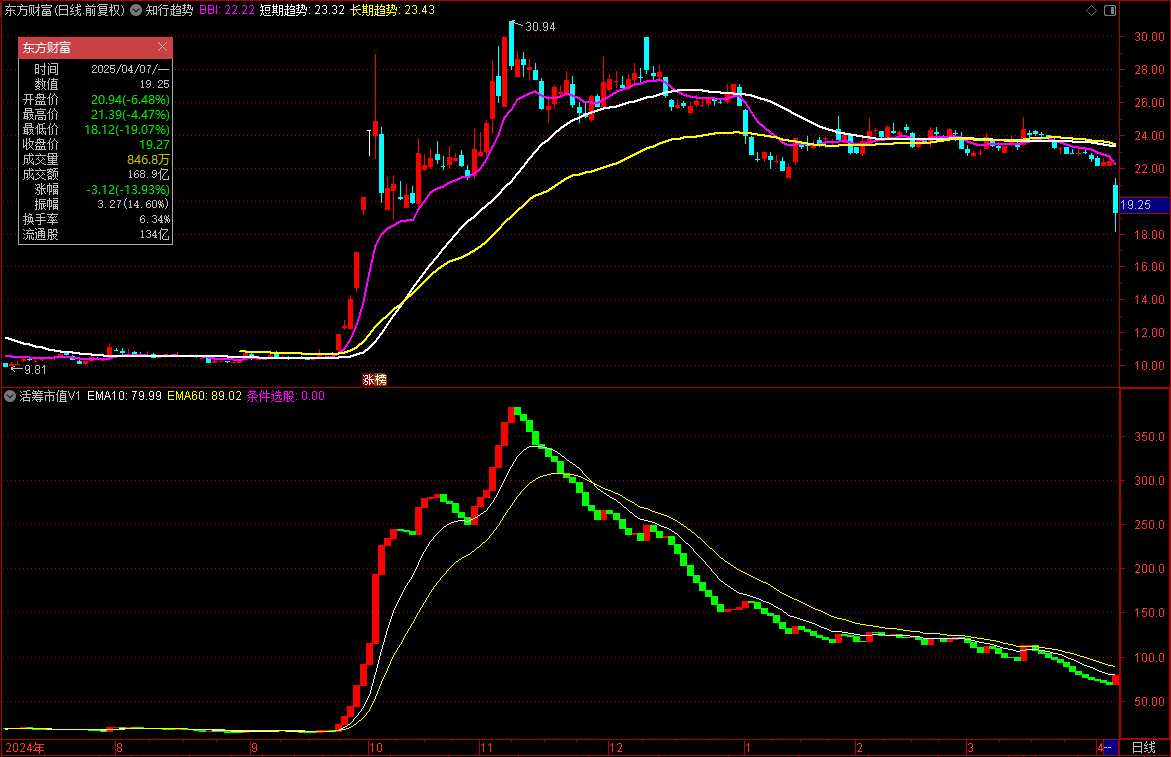Click the diamond marker icon at top right

click(1091, 11)
